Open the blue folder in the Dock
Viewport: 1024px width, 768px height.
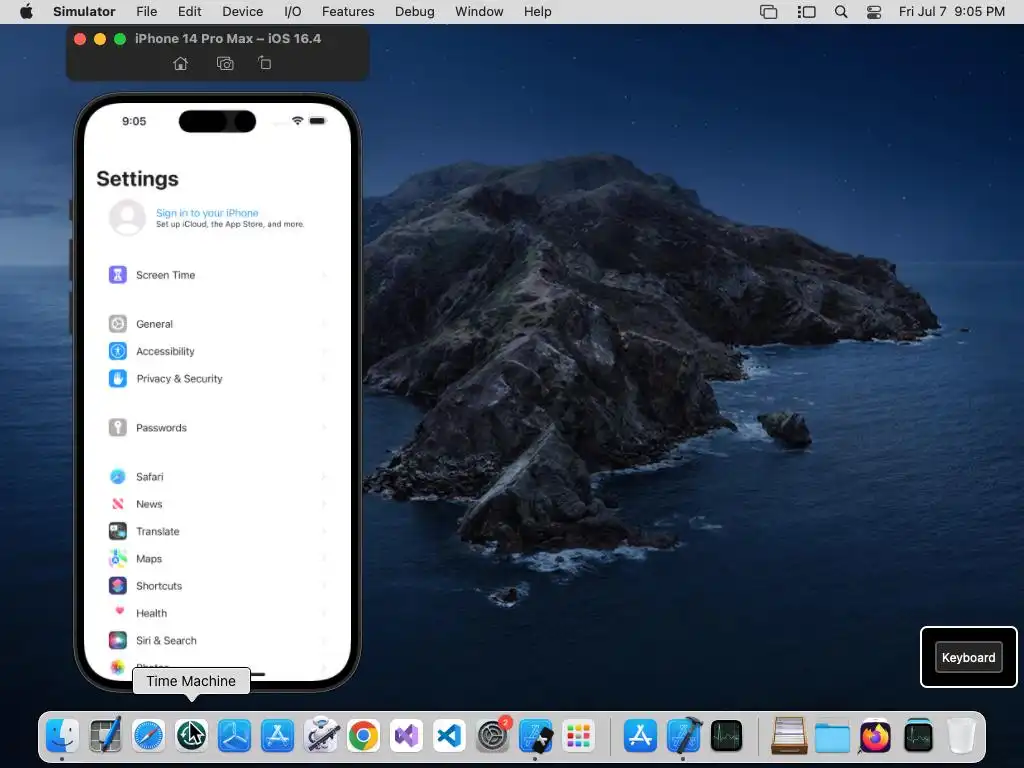click(x=832, y=736)
